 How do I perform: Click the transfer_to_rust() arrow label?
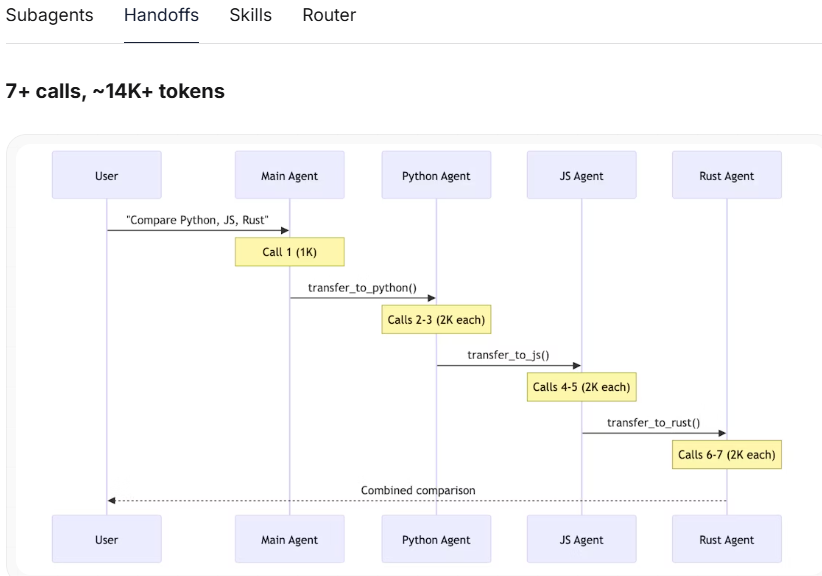coord(654,423)
